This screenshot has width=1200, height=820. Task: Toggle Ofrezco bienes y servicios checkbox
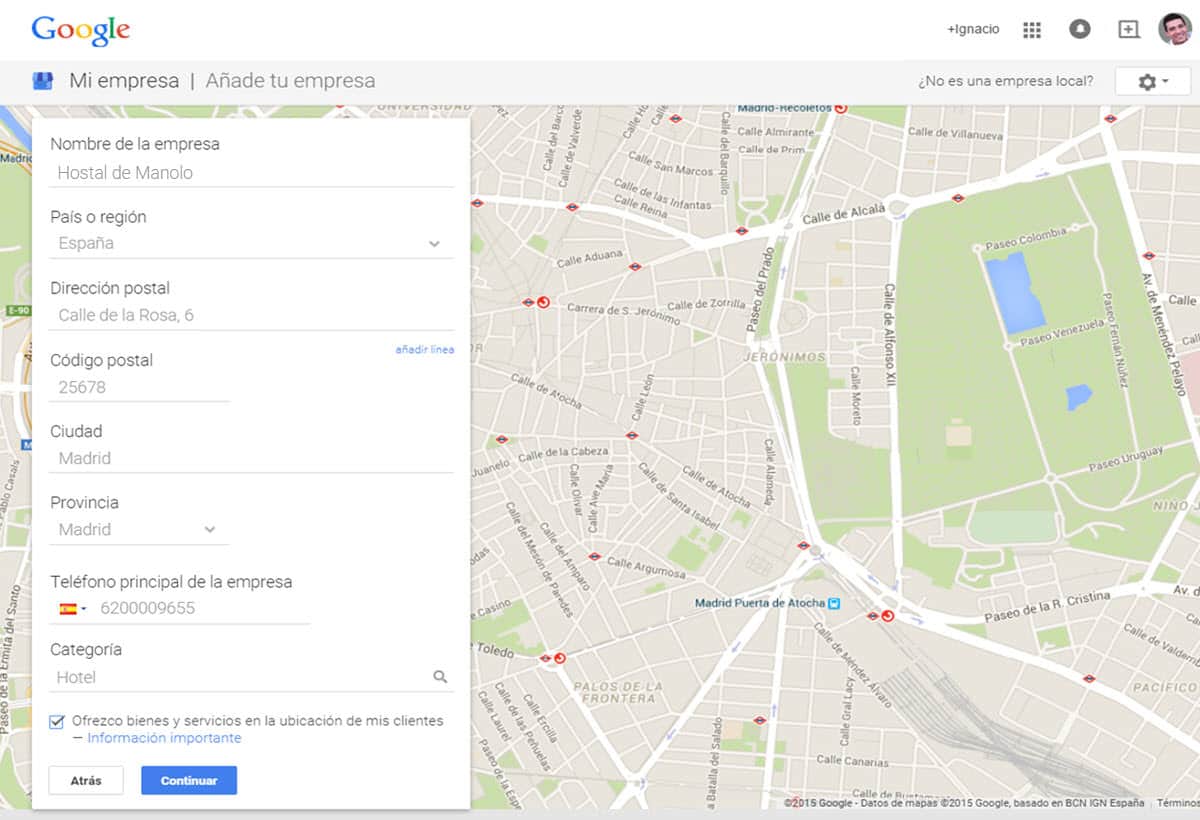[x=56, y=721]
